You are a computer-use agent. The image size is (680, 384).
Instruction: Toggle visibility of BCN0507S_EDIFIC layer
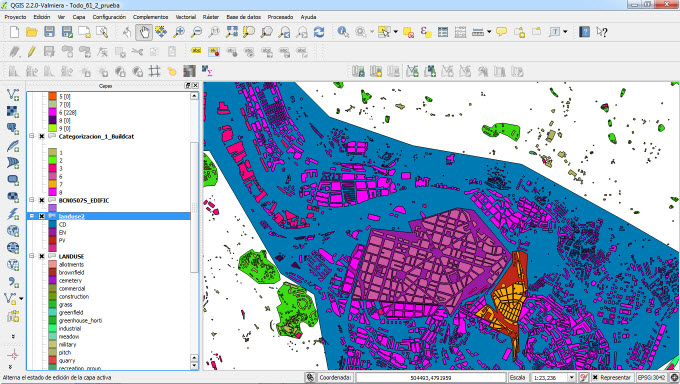coord(42,200)
